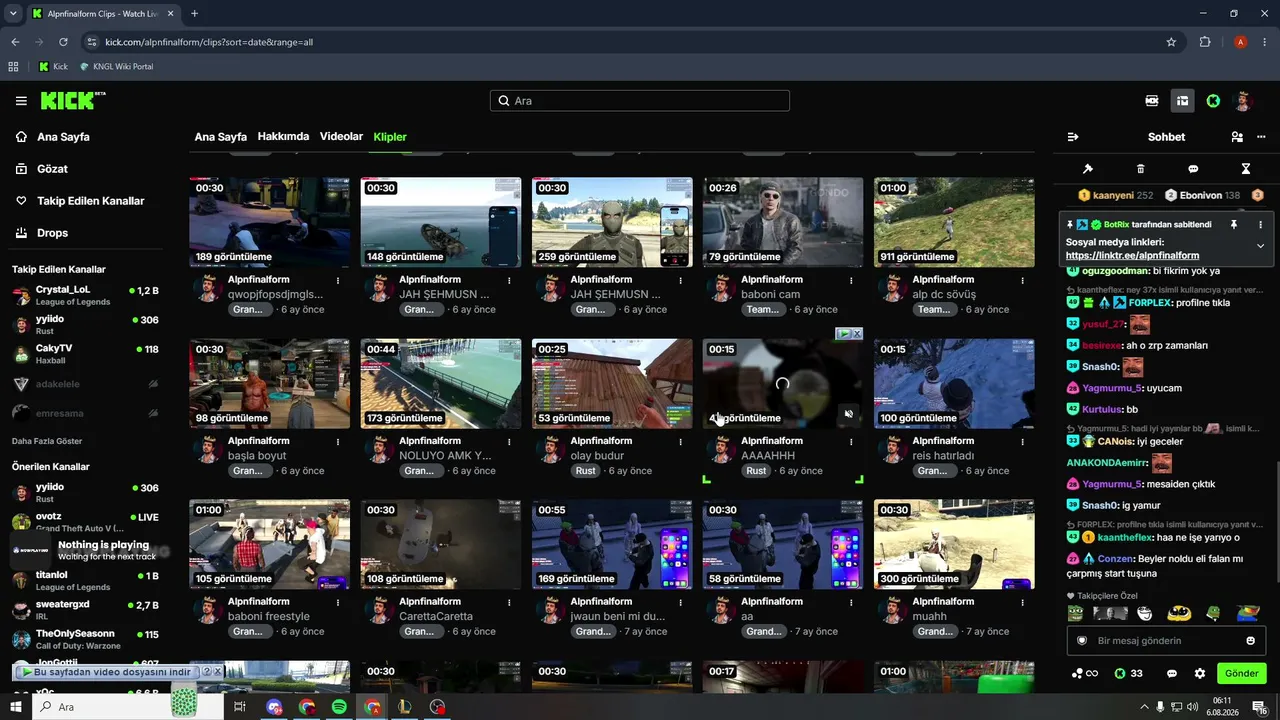Open the treasure chest rewards icon
The width and height of the screenshot is (1280, 720).
(1182, 101)
